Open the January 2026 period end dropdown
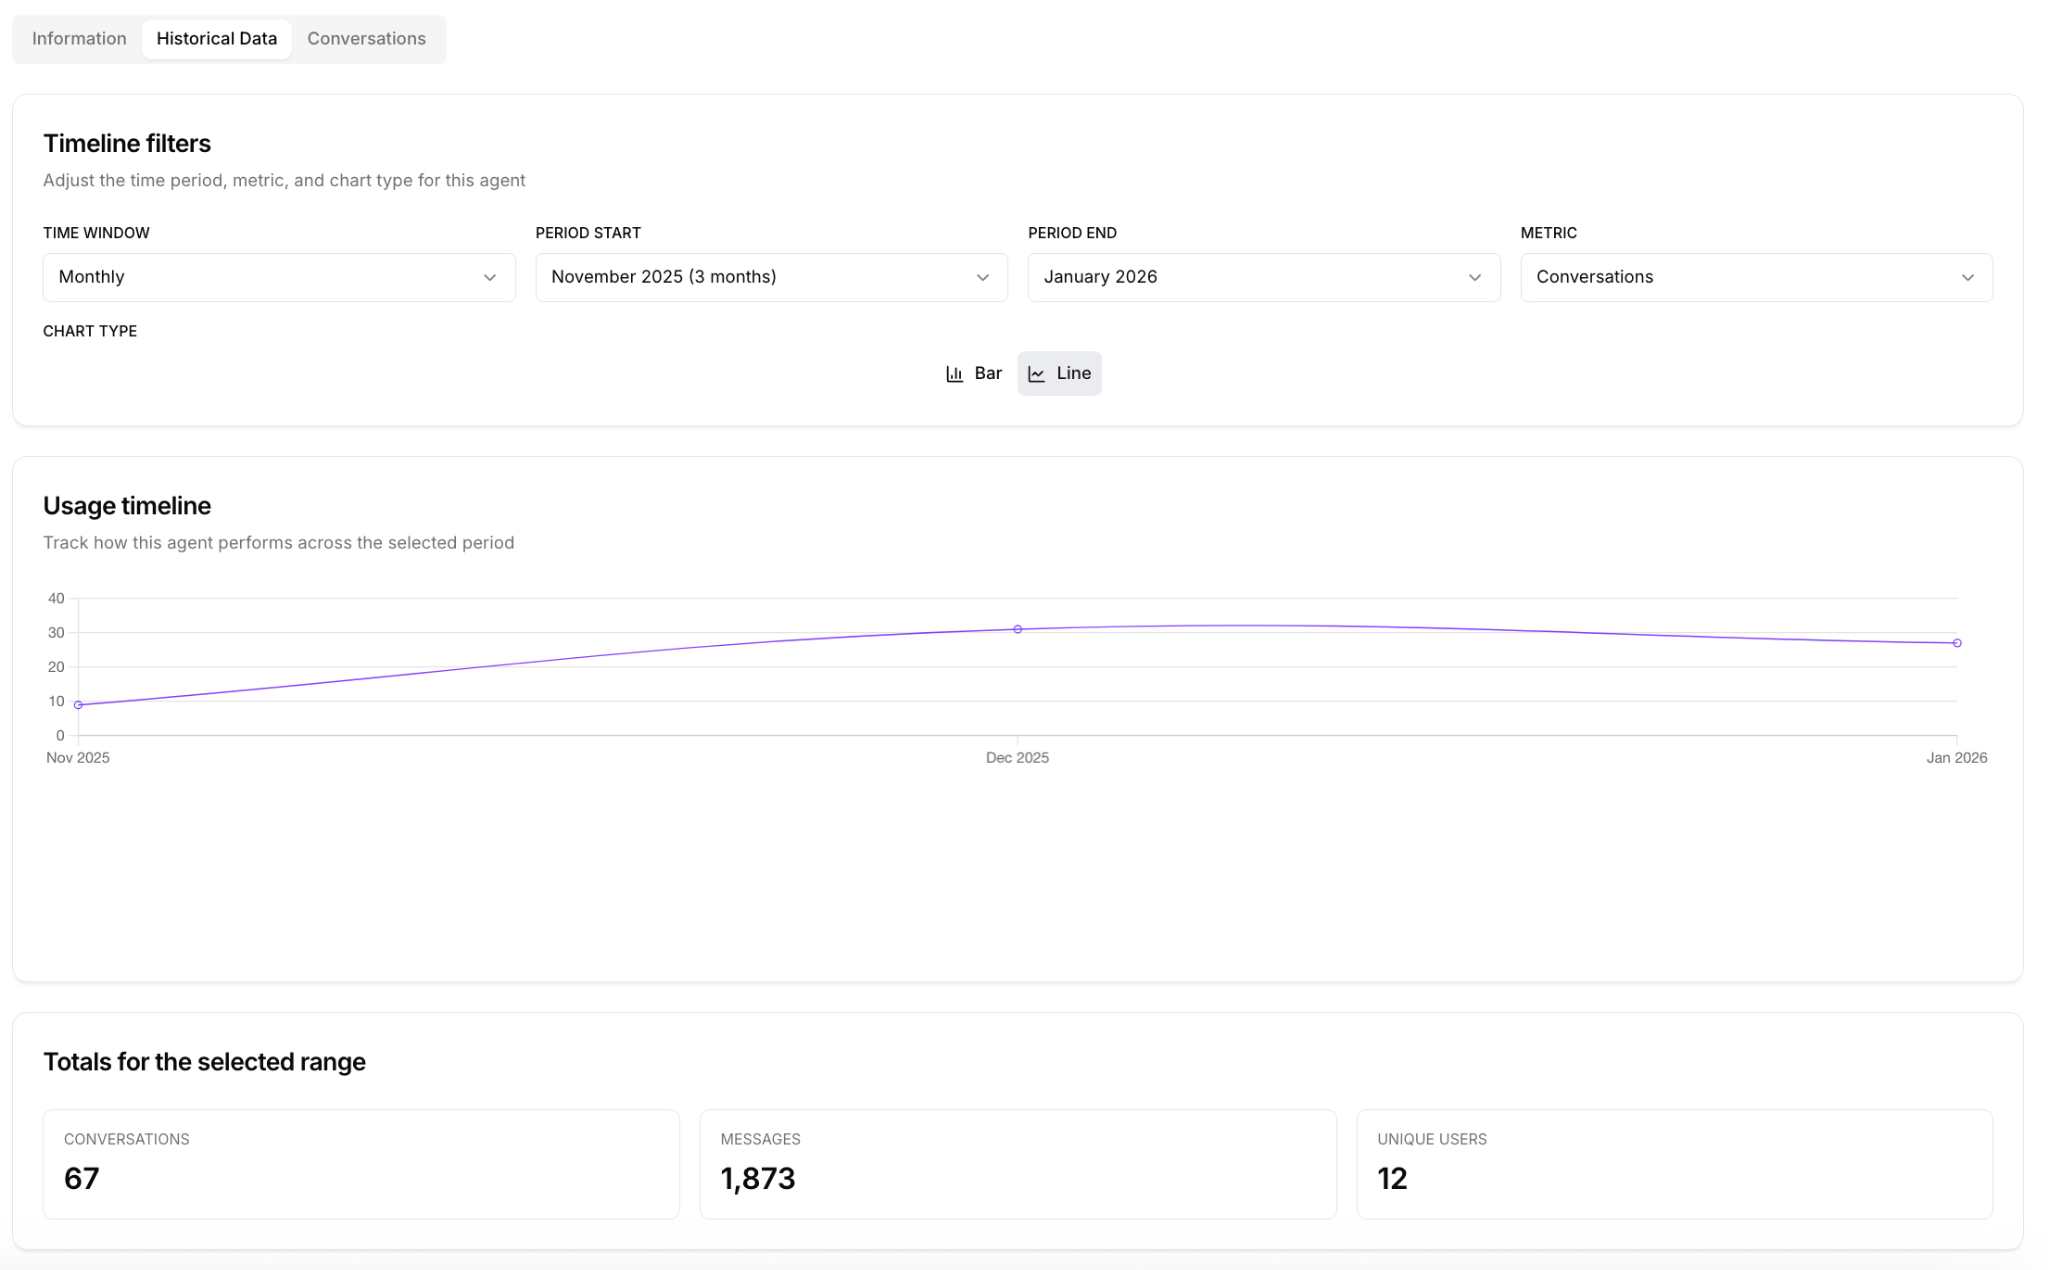The image size is (2048, 1270). (1263, 278)
